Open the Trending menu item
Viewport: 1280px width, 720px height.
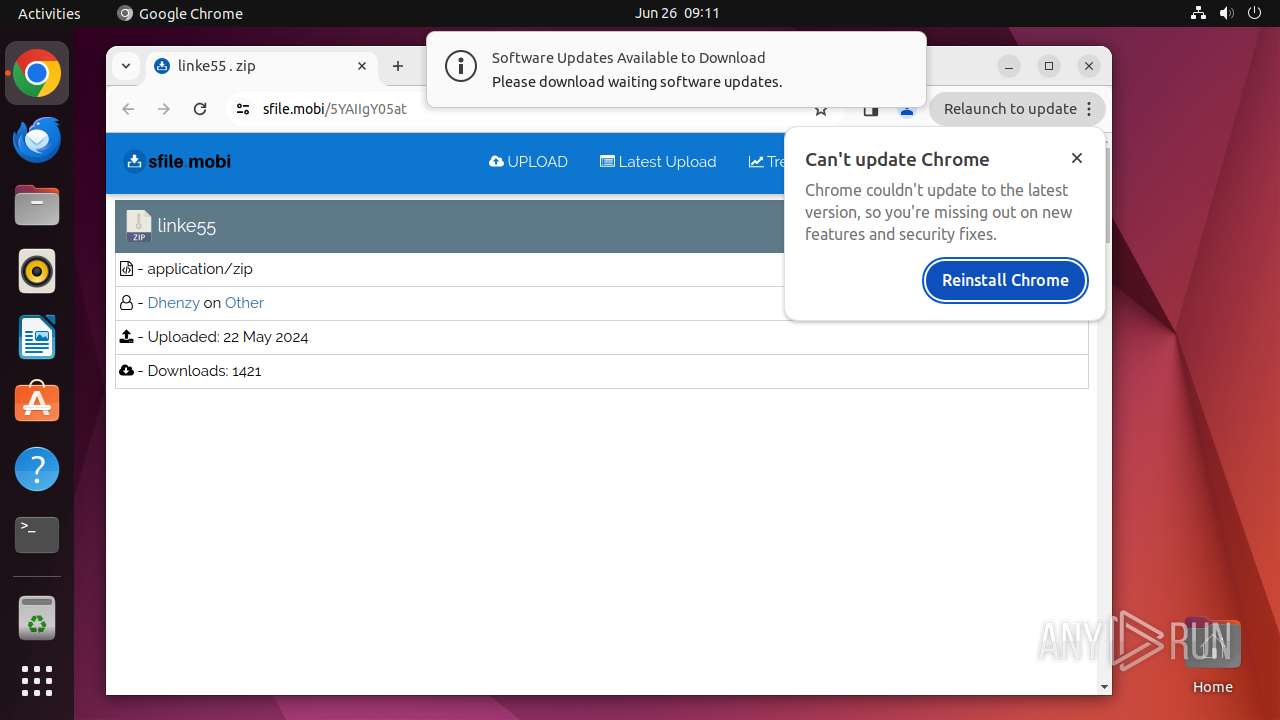pos(767,162)
